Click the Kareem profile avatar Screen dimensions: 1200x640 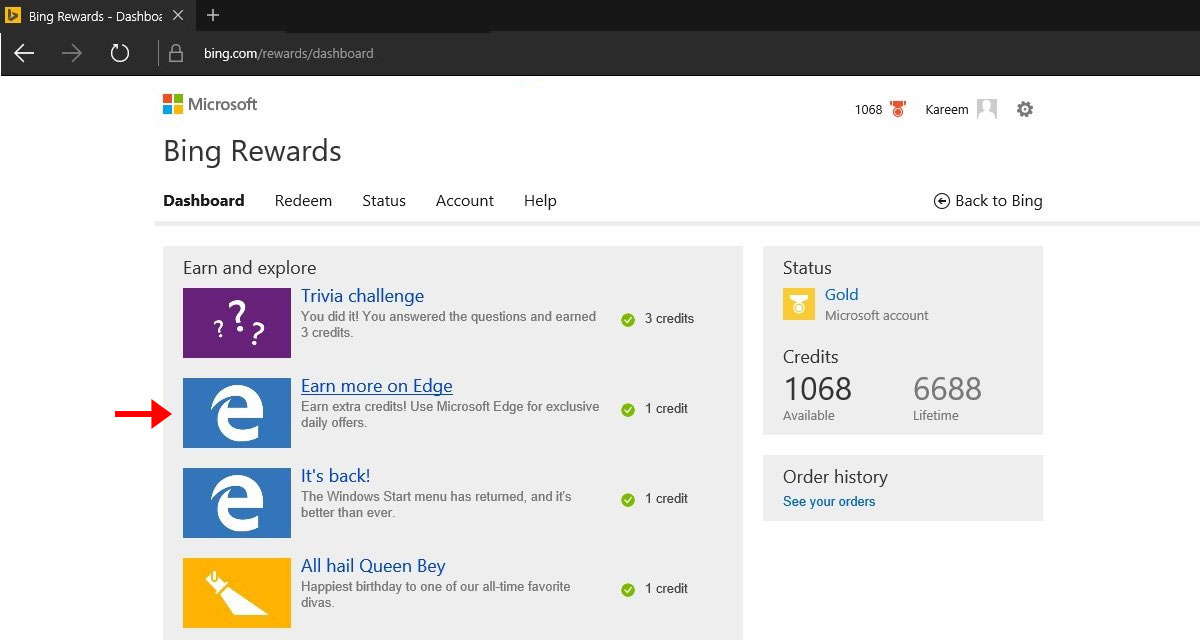pos(987,109)
